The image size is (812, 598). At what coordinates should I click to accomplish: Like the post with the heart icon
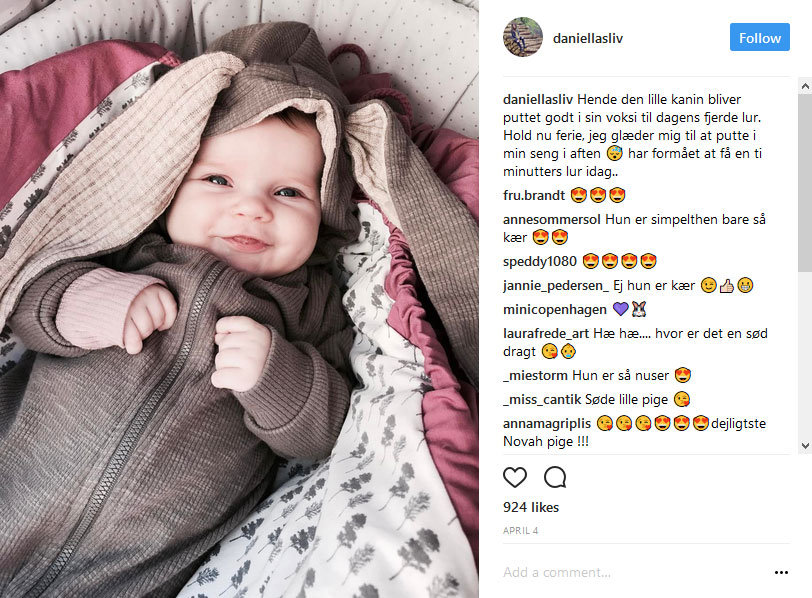coord(515,477)
